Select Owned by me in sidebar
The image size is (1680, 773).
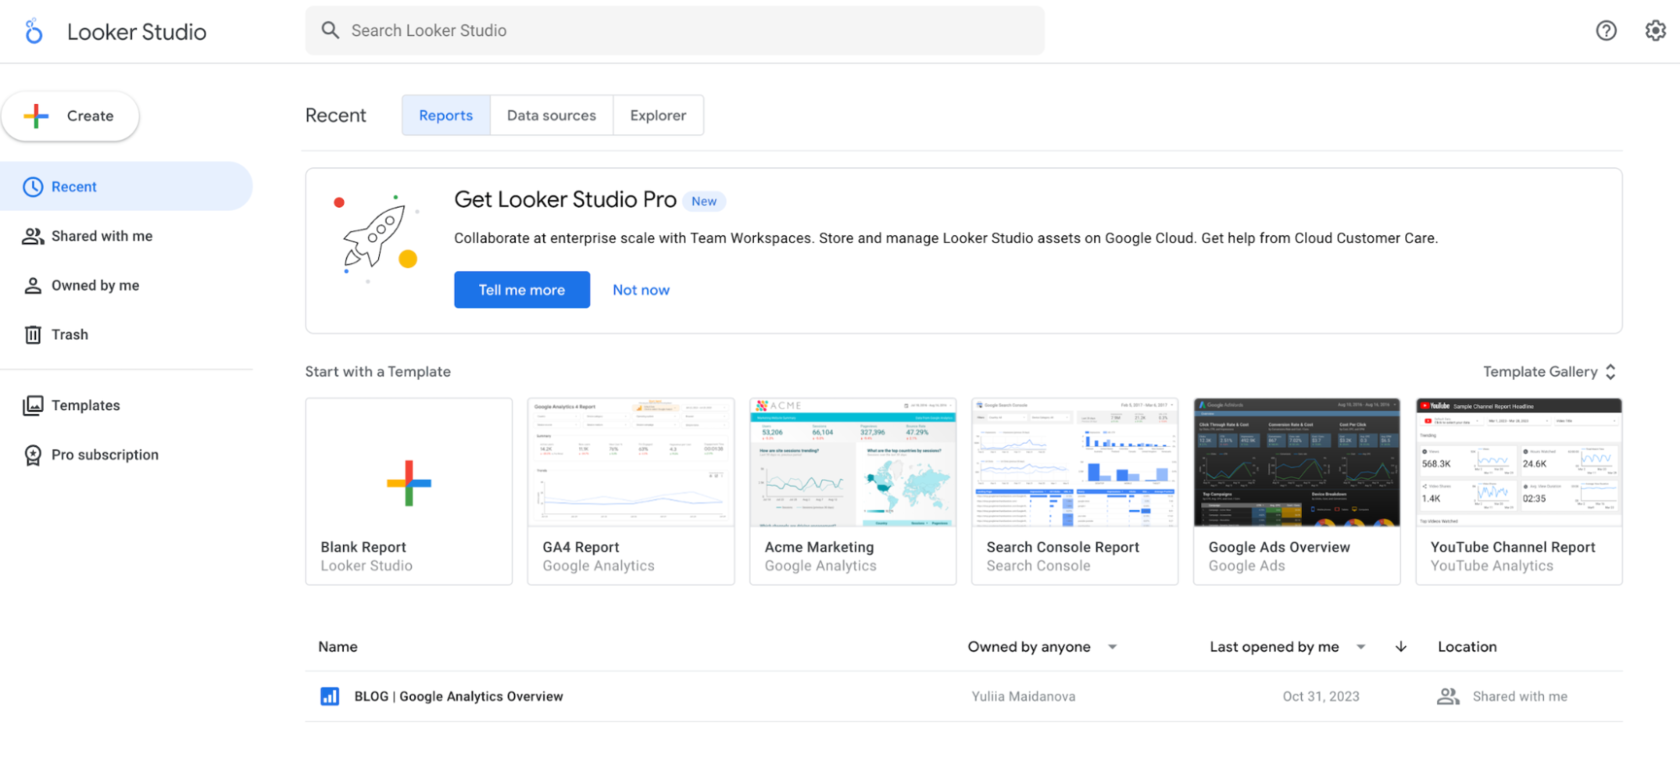click(x=95, y=286)
